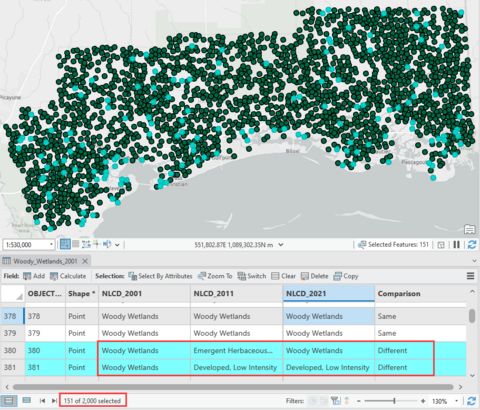
Task: Pause map drawing
Action: (x=456, y=245)
